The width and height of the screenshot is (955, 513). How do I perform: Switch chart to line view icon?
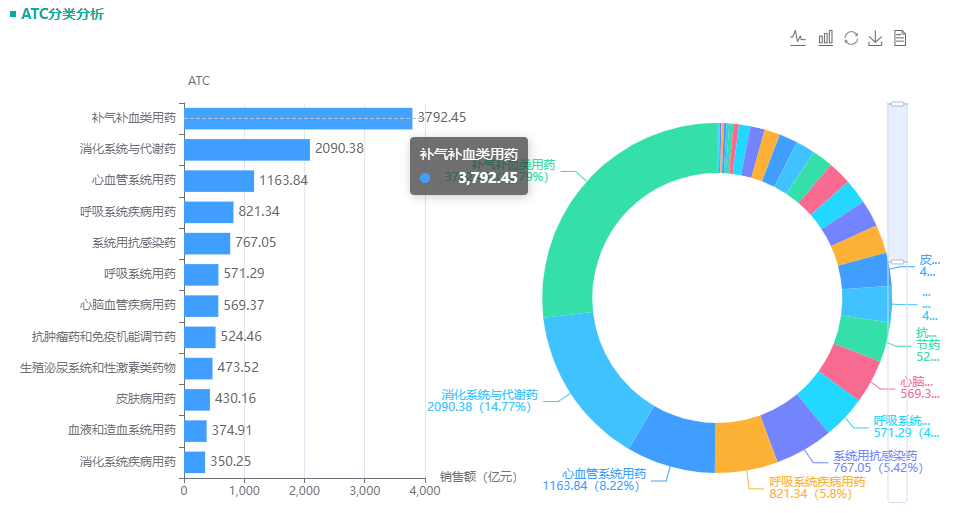[x=797, y=38]
